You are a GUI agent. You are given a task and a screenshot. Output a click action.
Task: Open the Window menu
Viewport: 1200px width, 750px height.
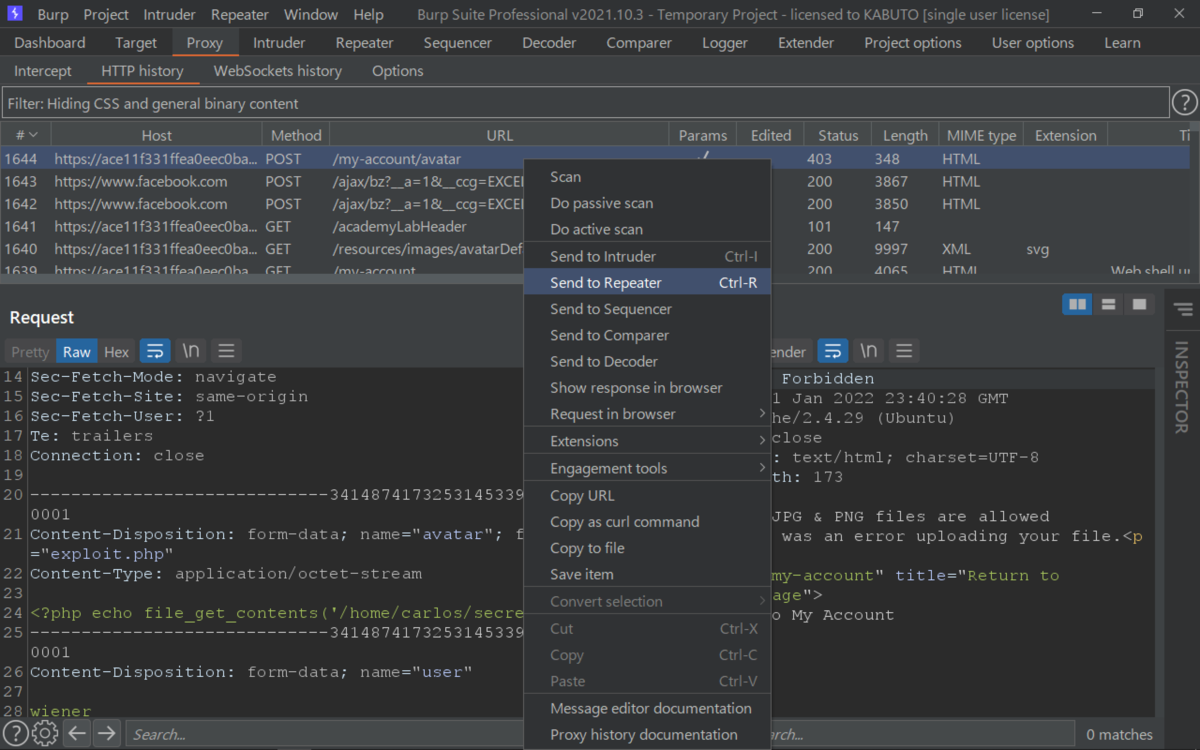[x=311, y=14]
